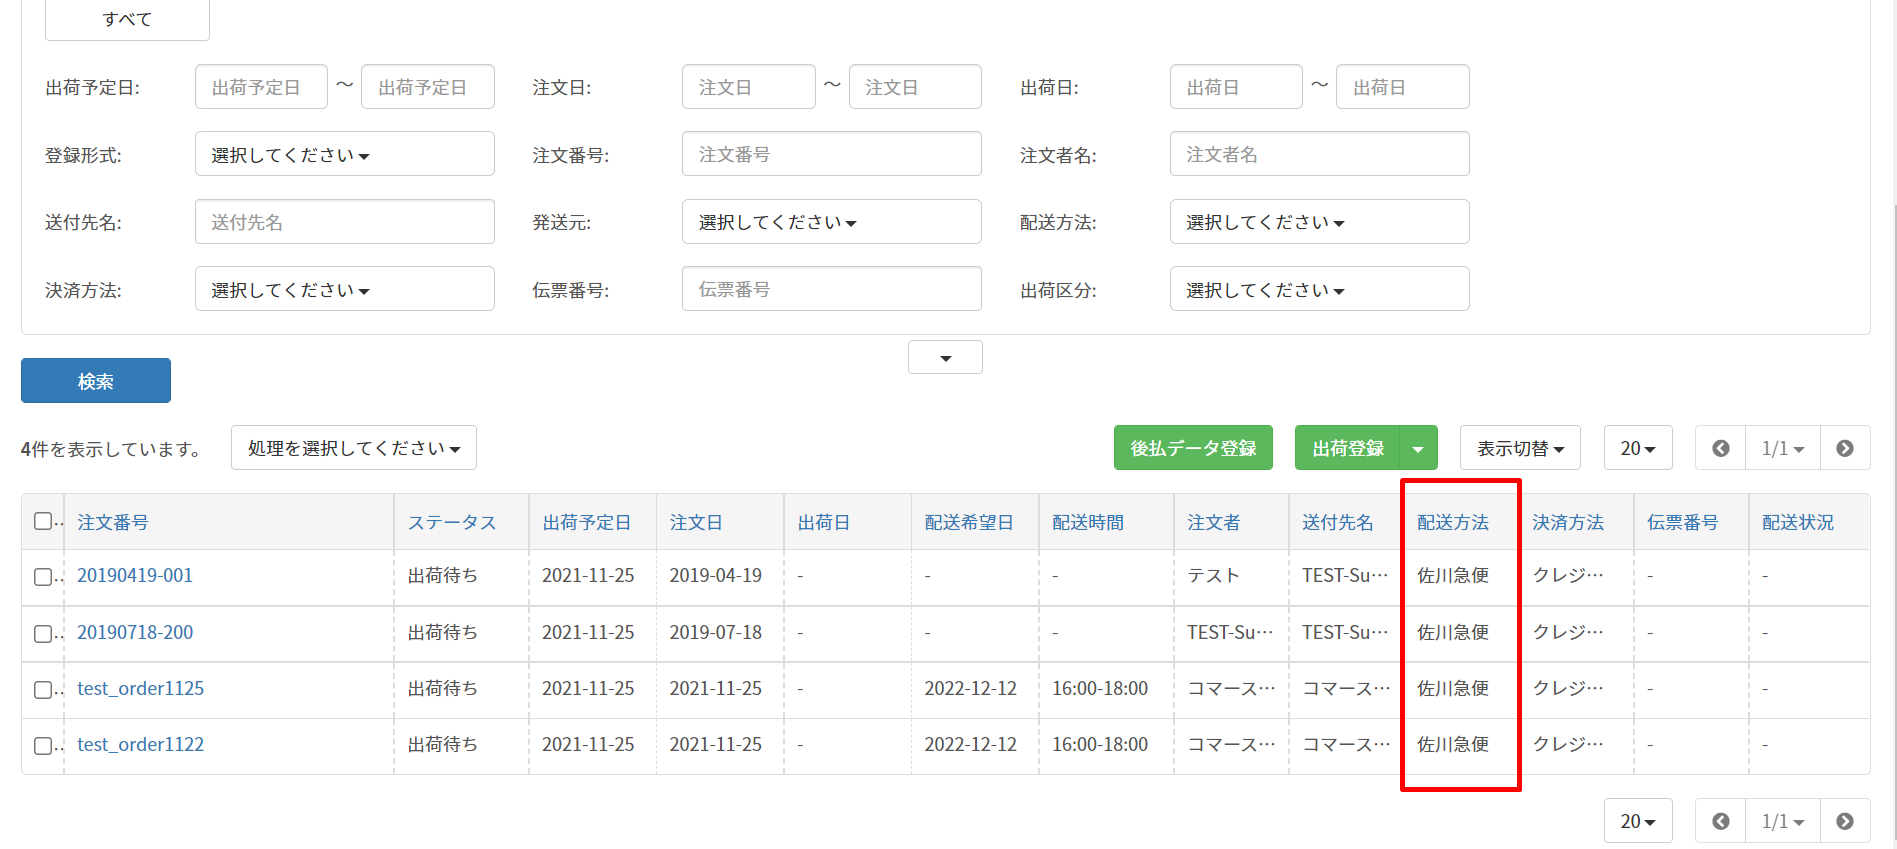Select 2022-12-12 cell in test_order1125 row

pyautogui.click(x=970, y=688)
